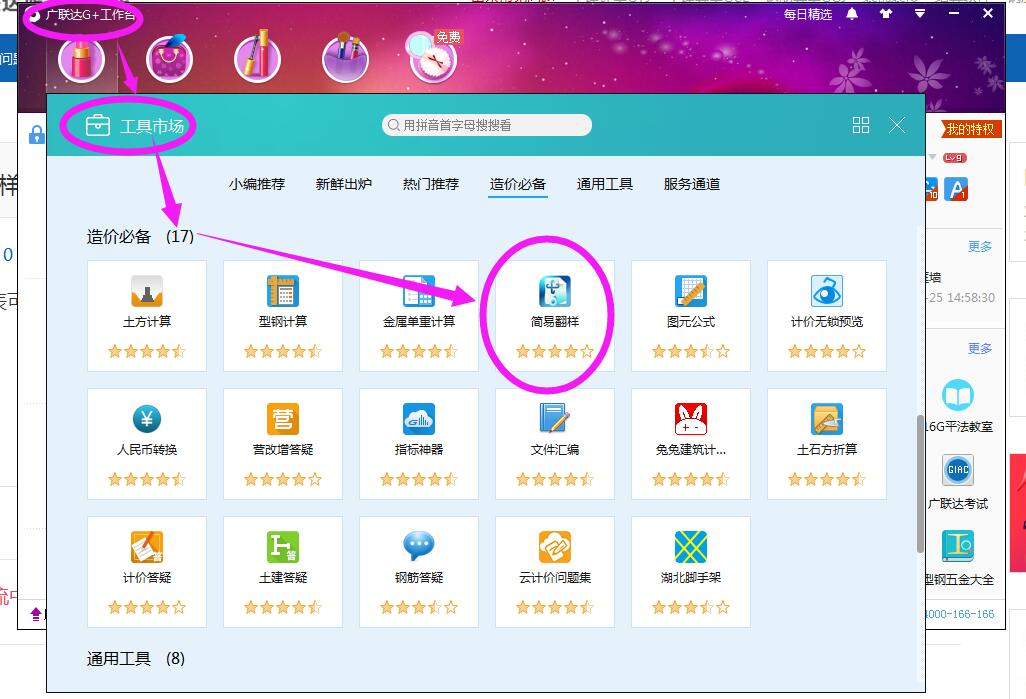Click the makeup brushes cup icon
1026x699 pixels.
tap(345, 60)
